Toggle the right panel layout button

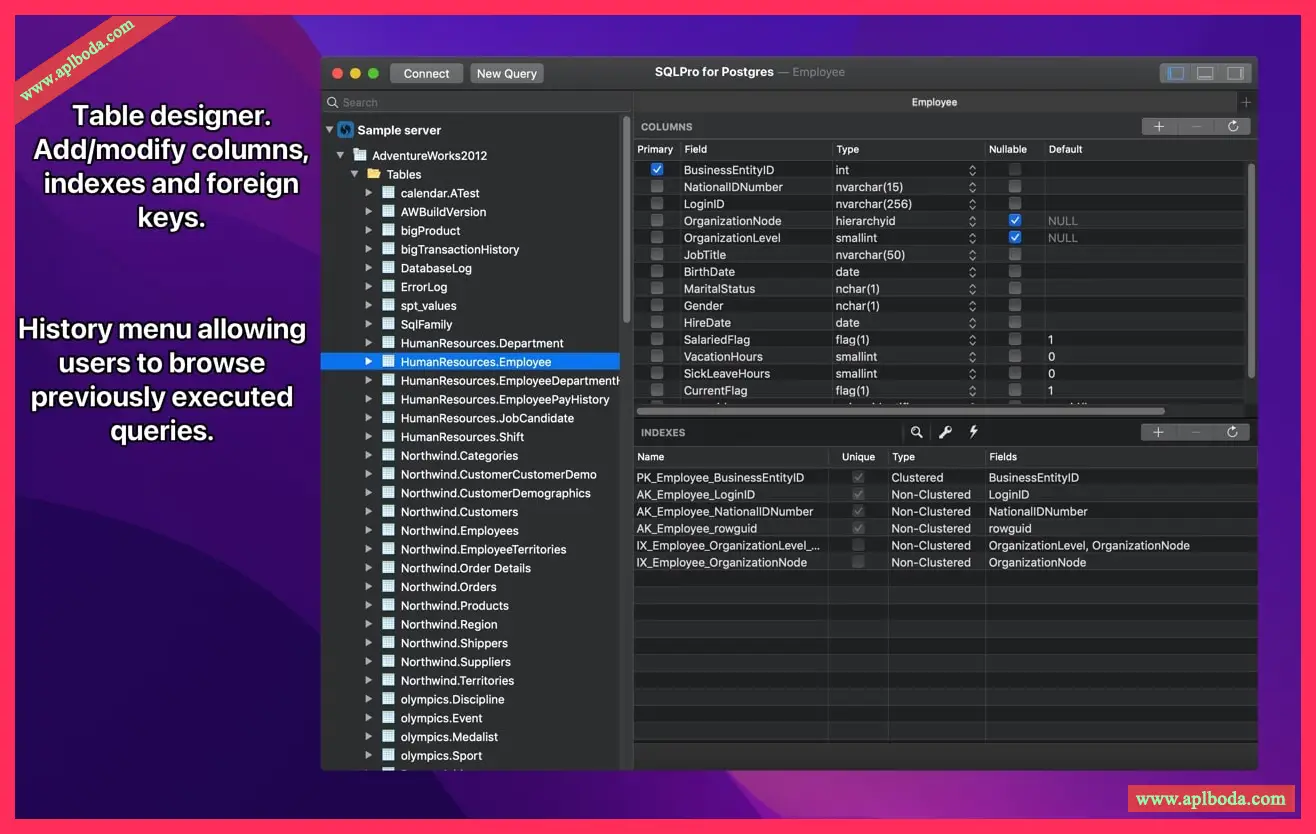[x=1235, y=73]
